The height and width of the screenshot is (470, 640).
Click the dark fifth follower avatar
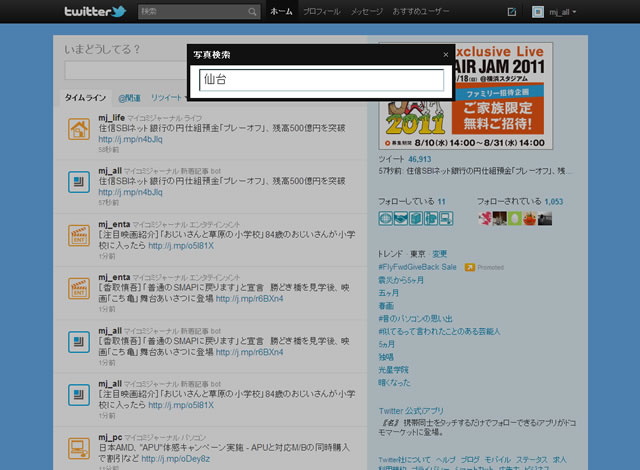pos(545,218)
